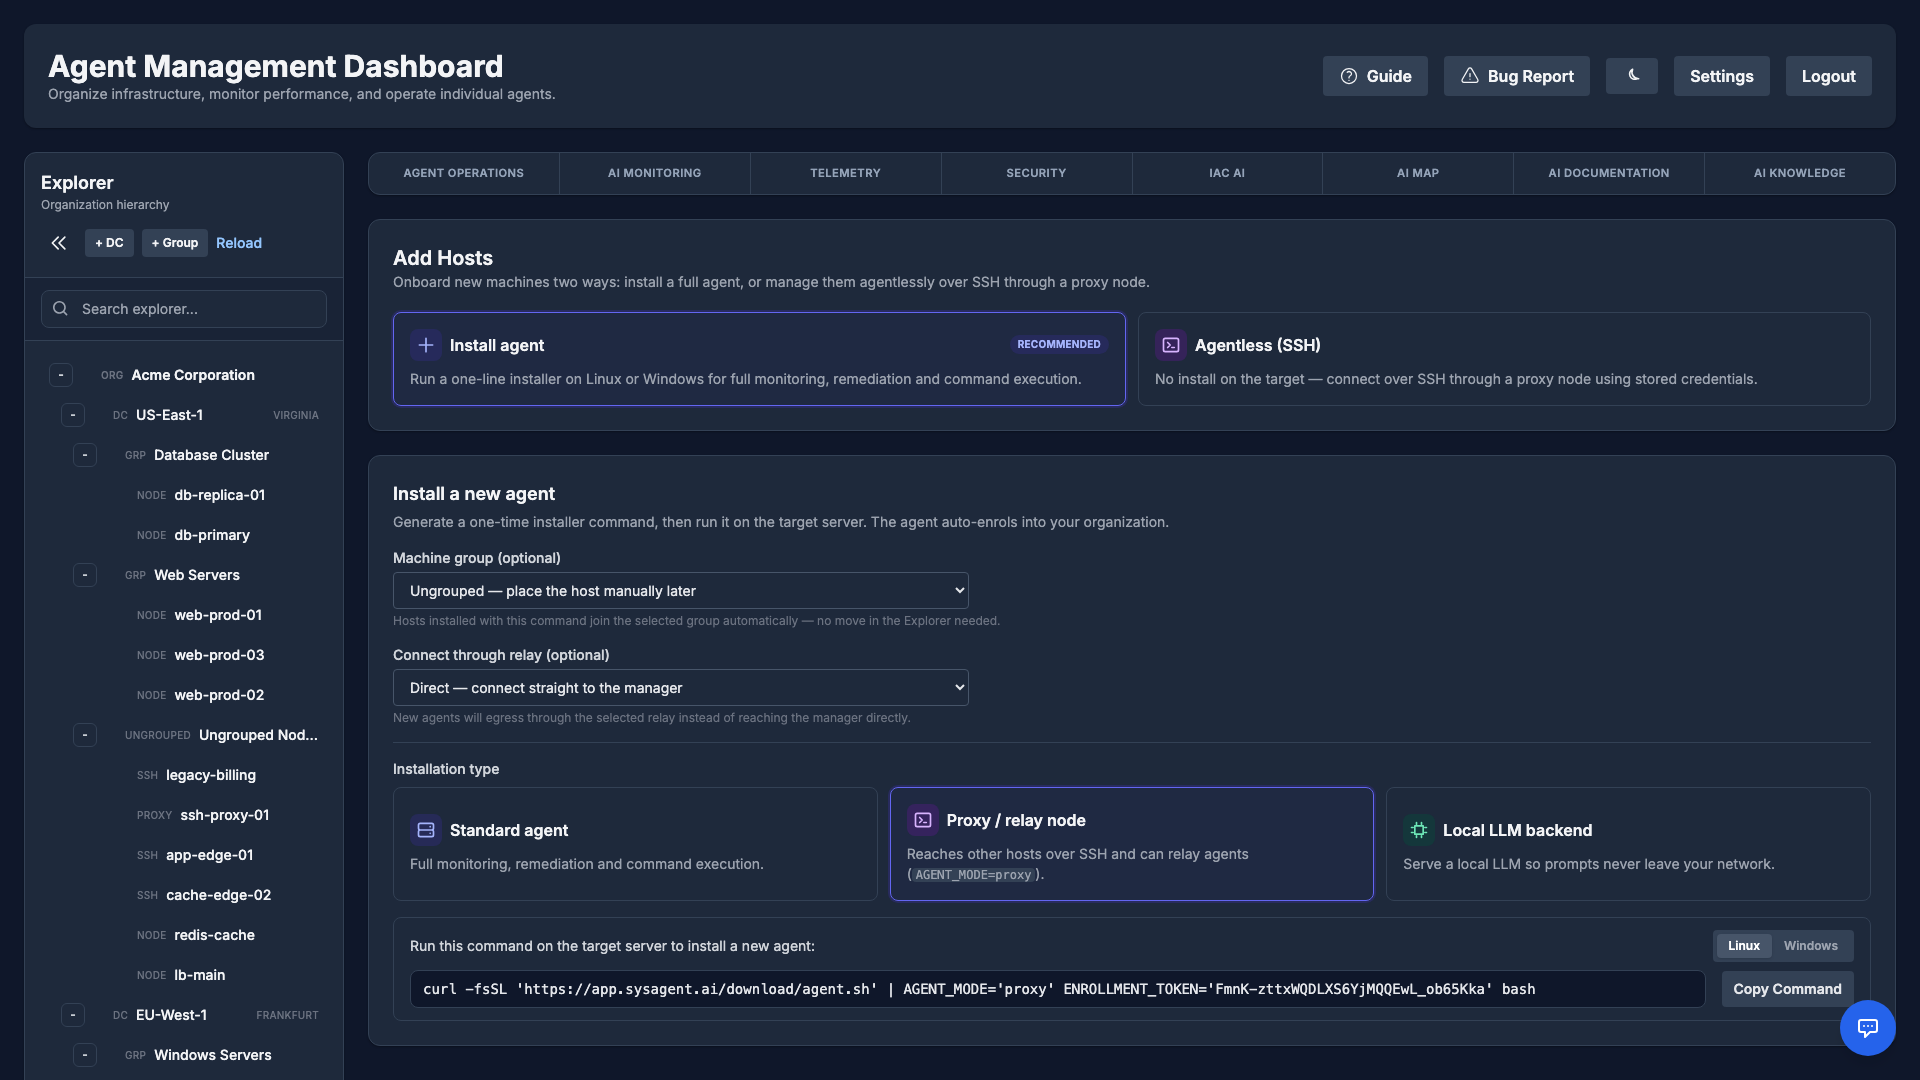Click the plus icon on Install agent card
1920x1080 pixels.
point(426,345)
